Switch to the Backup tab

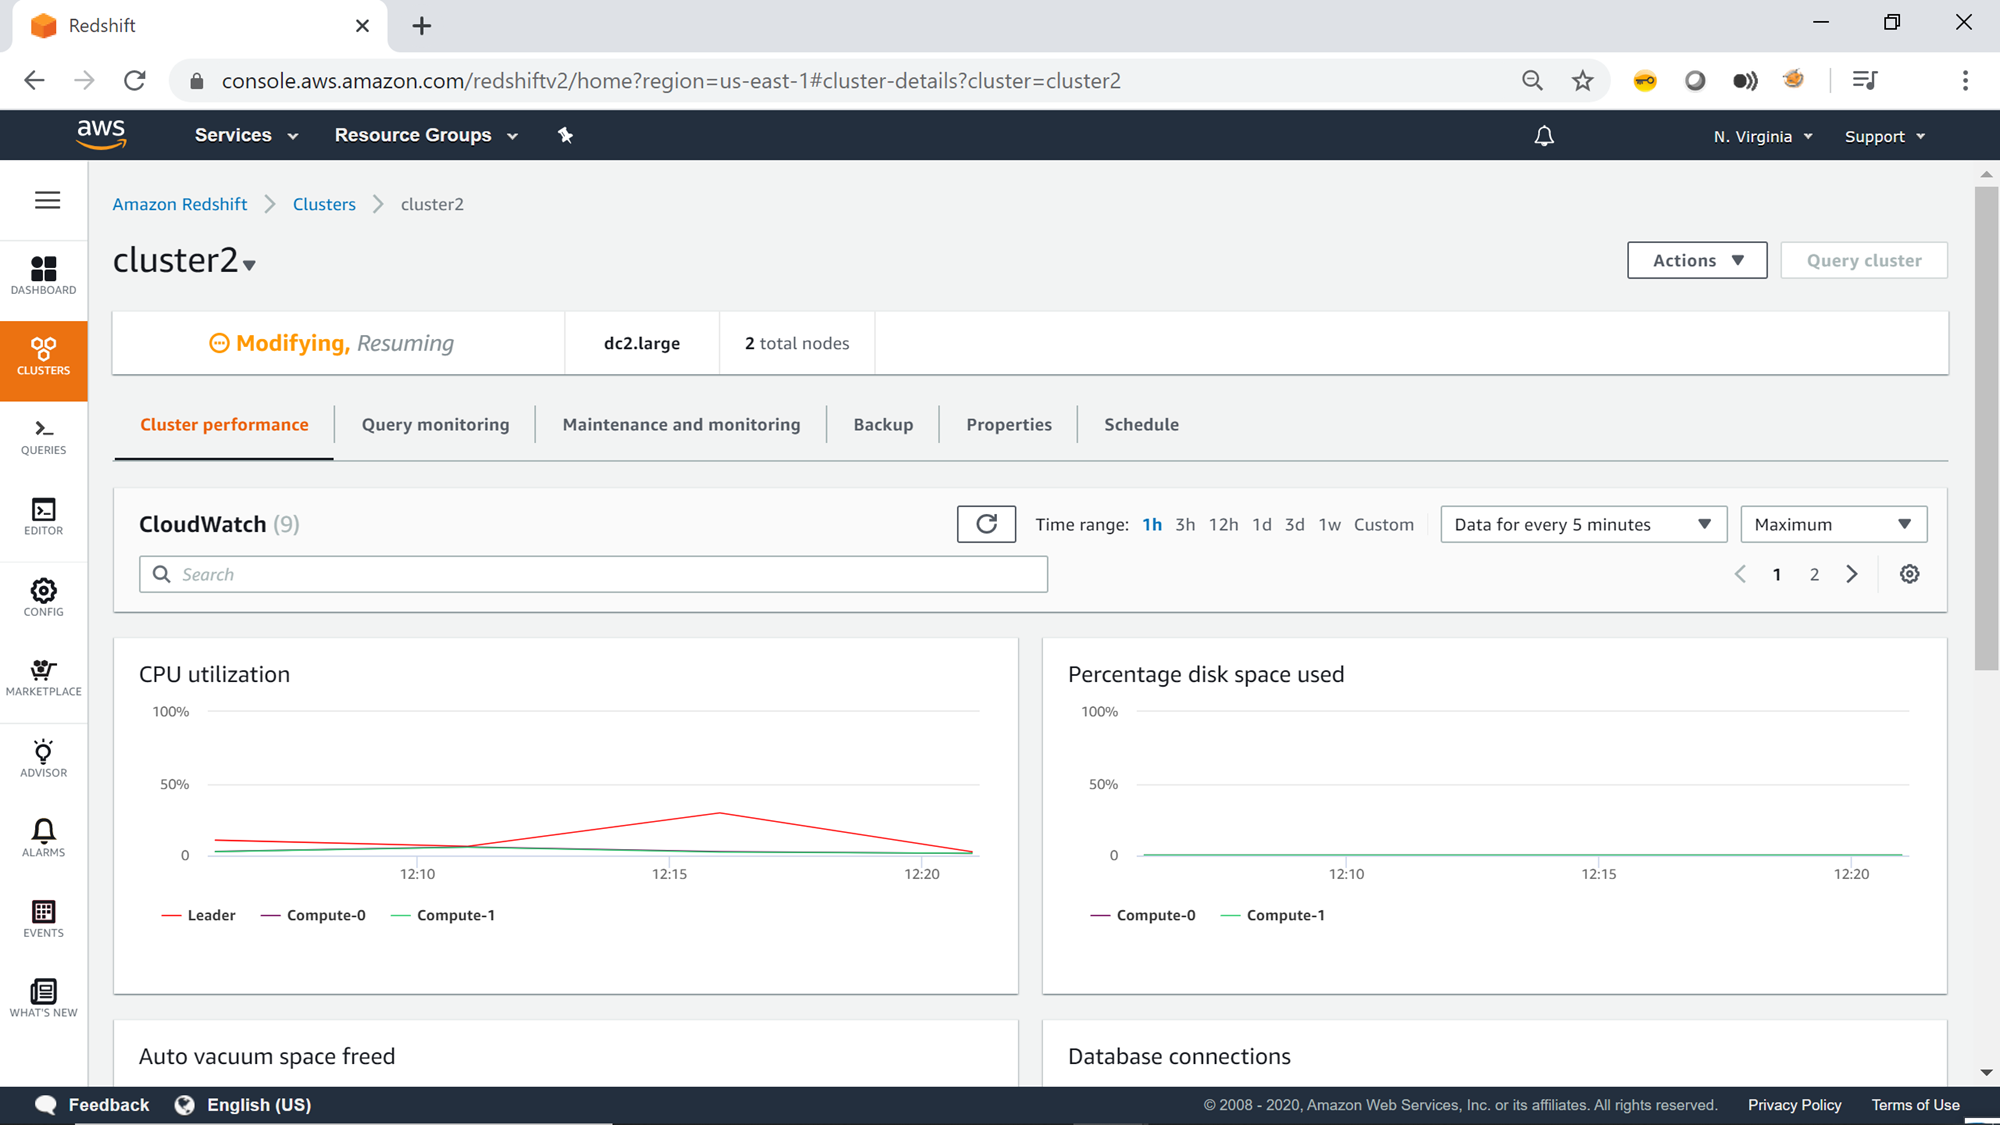pos(883,425)
